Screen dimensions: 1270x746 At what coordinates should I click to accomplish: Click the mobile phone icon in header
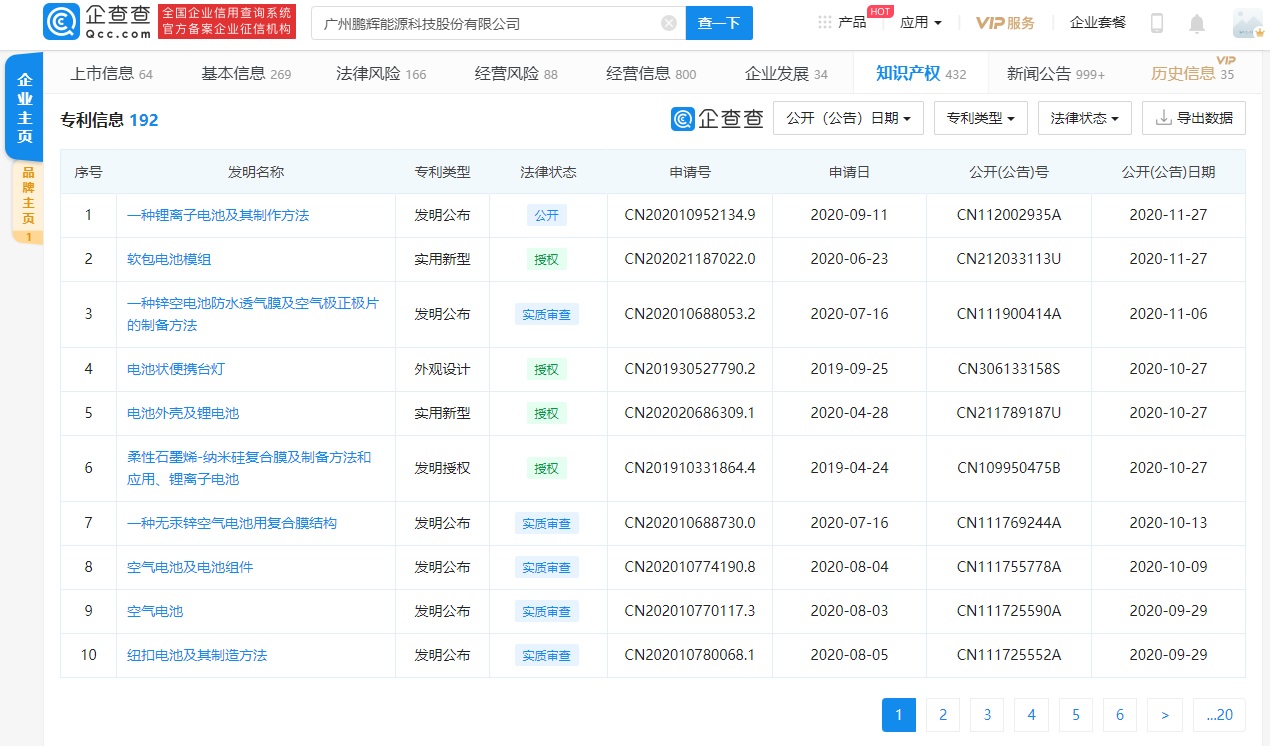coord(1157,21)
